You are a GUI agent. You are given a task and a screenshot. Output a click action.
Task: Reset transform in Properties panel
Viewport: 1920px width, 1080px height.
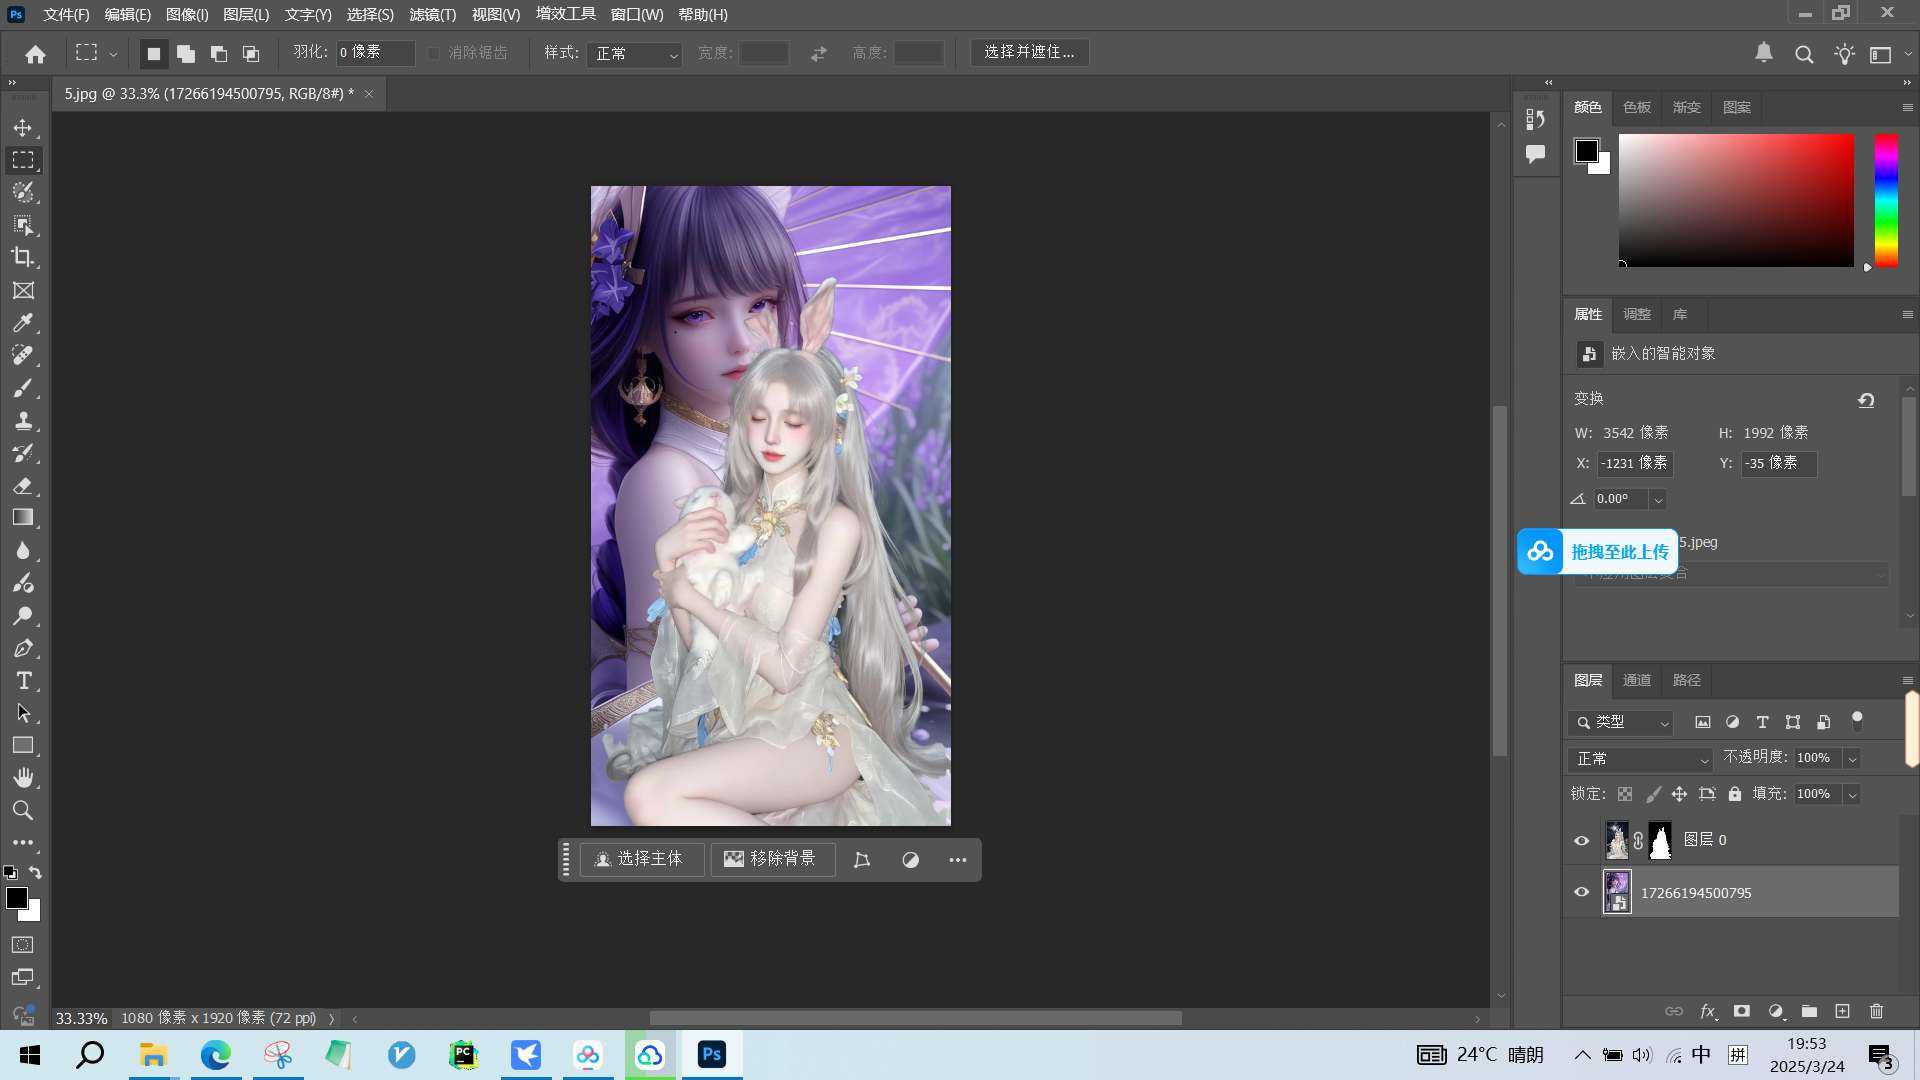1866,400
